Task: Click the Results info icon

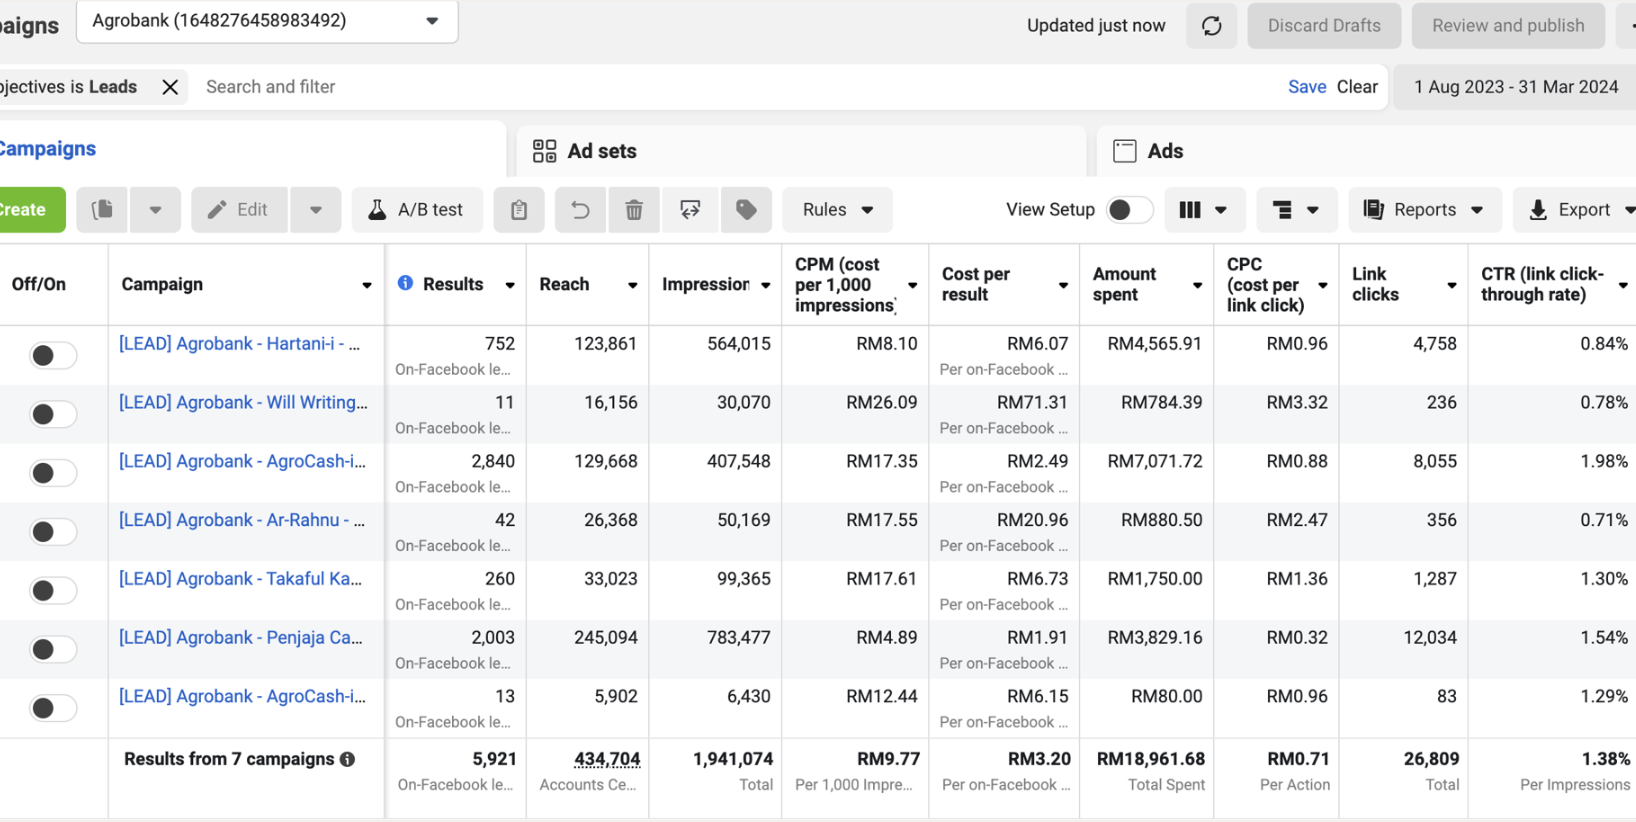Action: point(405,283)
